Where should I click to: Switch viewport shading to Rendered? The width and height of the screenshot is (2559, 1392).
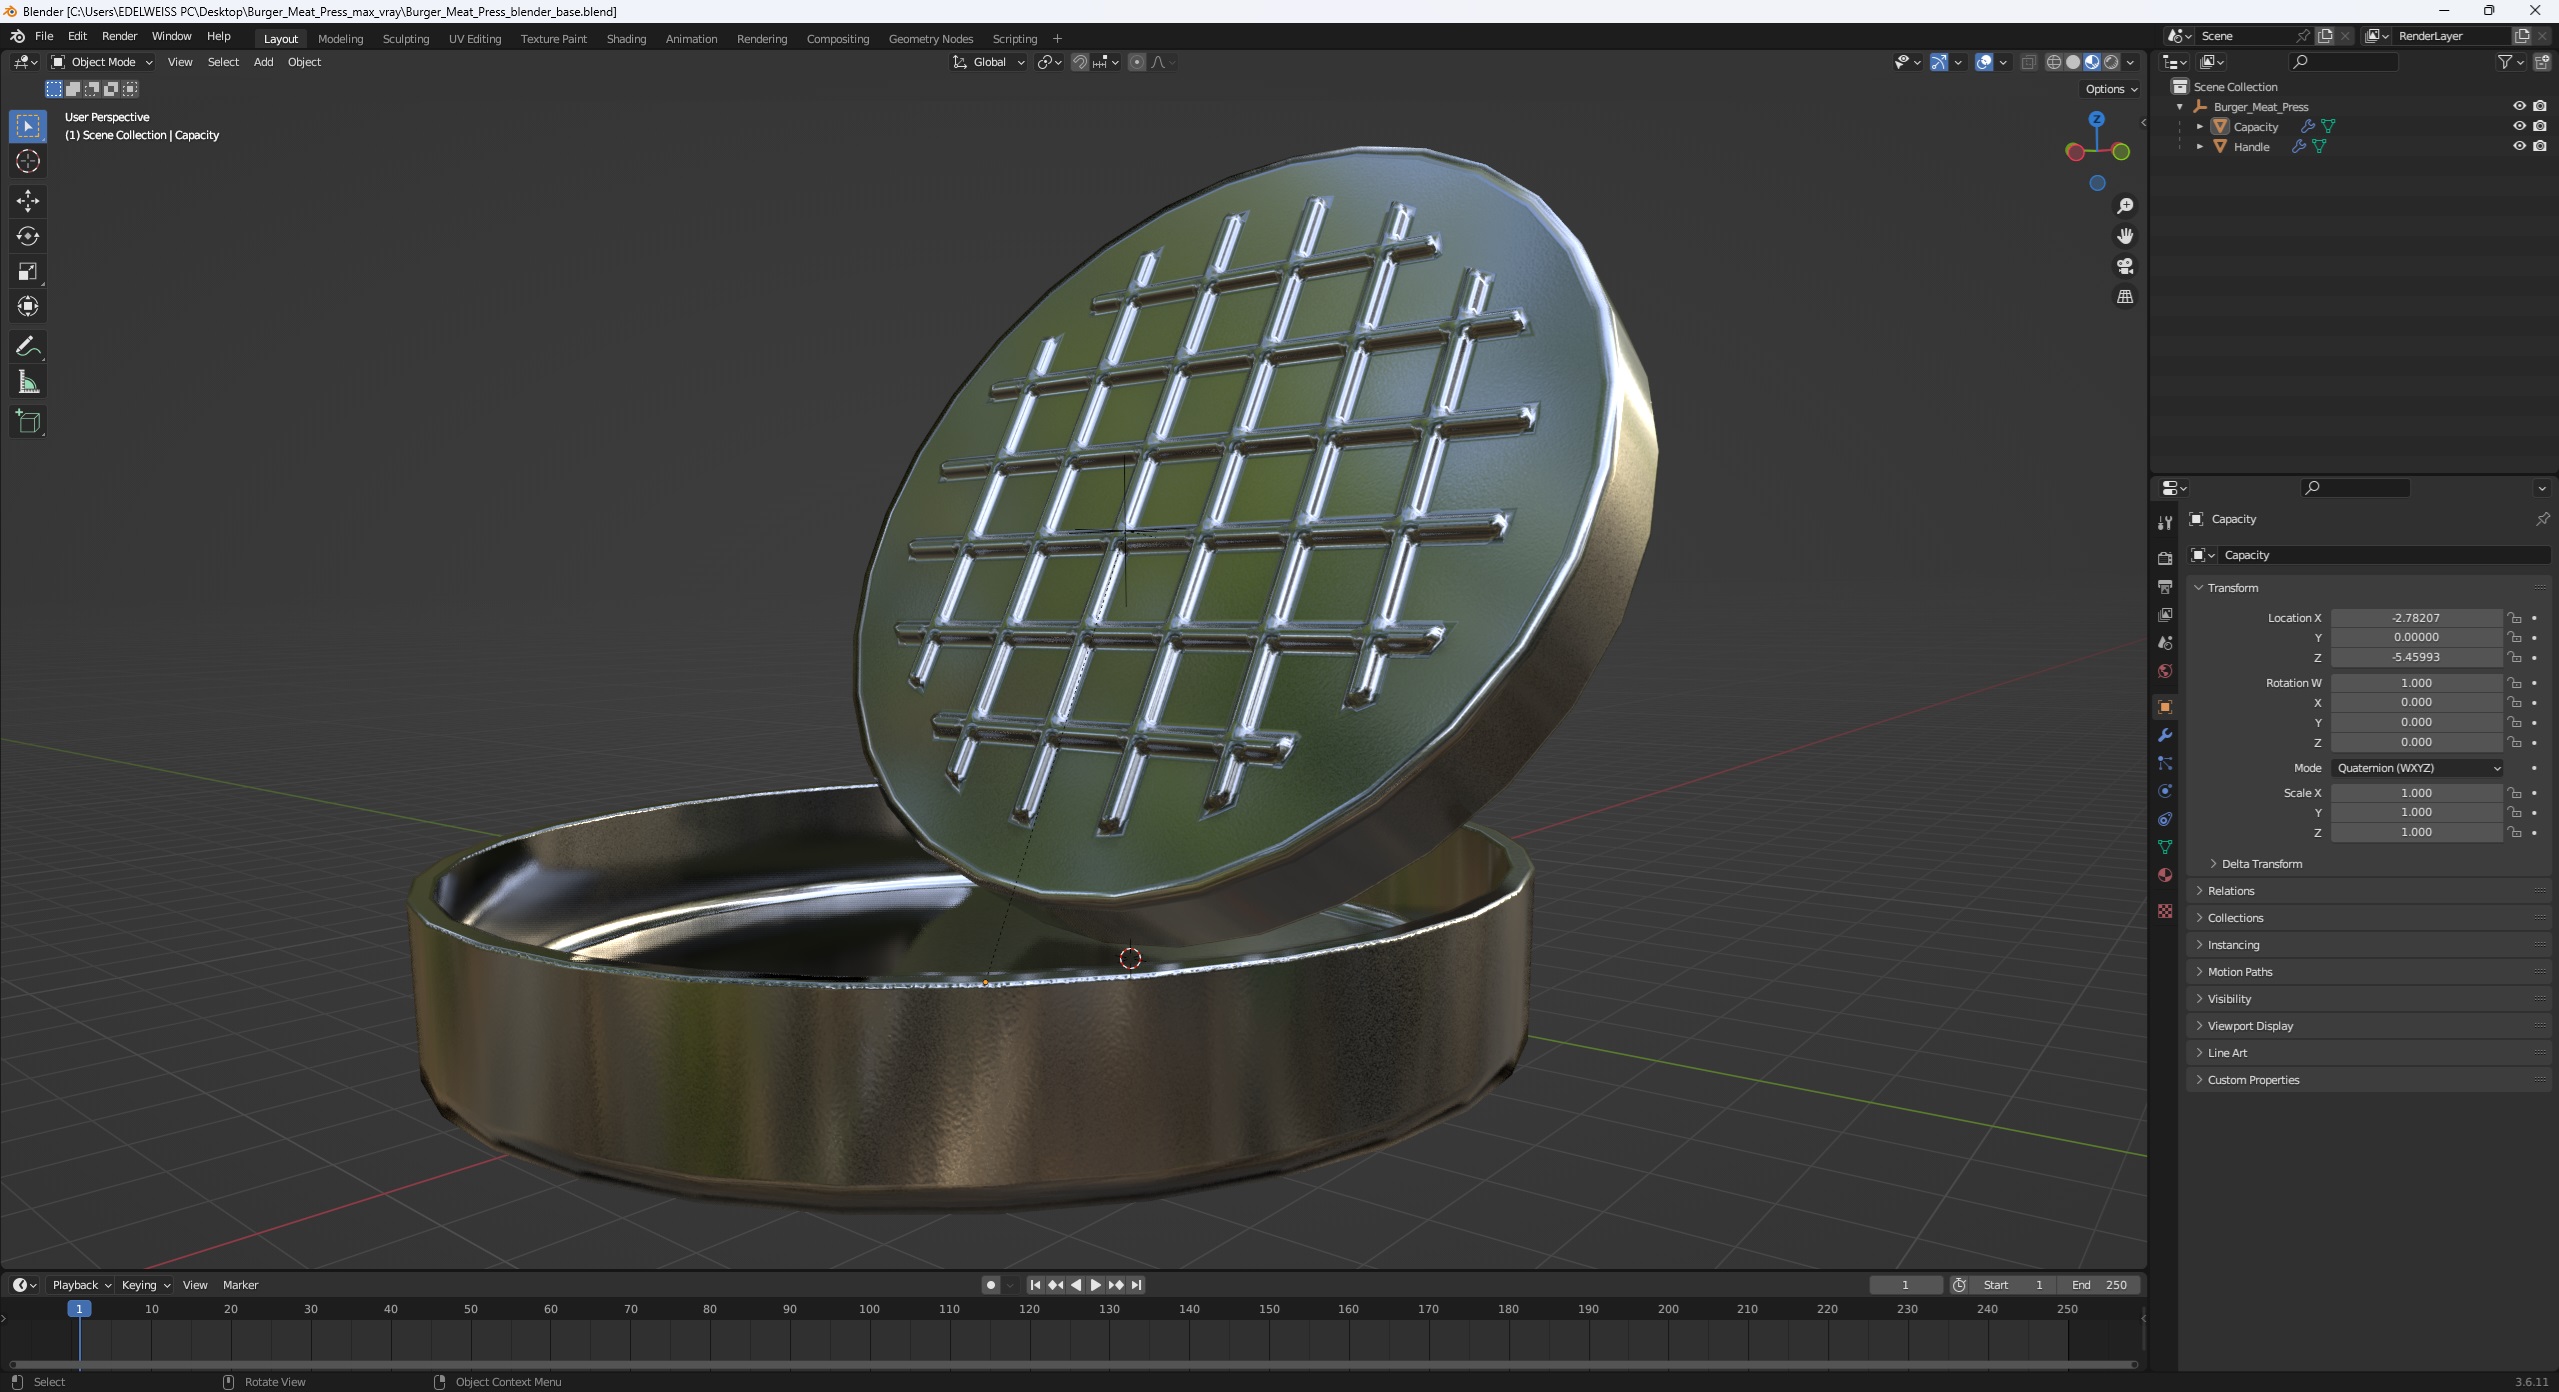click(x=2111, y=62)
